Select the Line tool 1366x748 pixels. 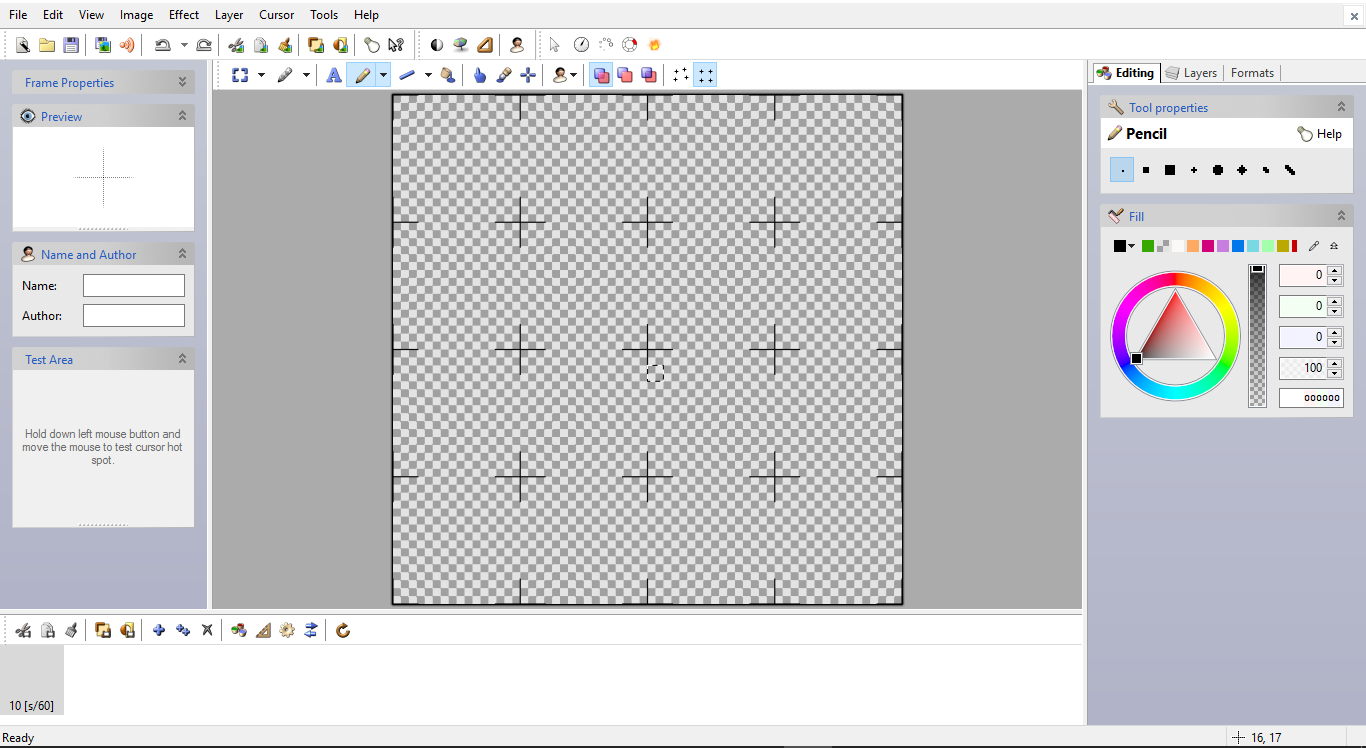point(407,75)
